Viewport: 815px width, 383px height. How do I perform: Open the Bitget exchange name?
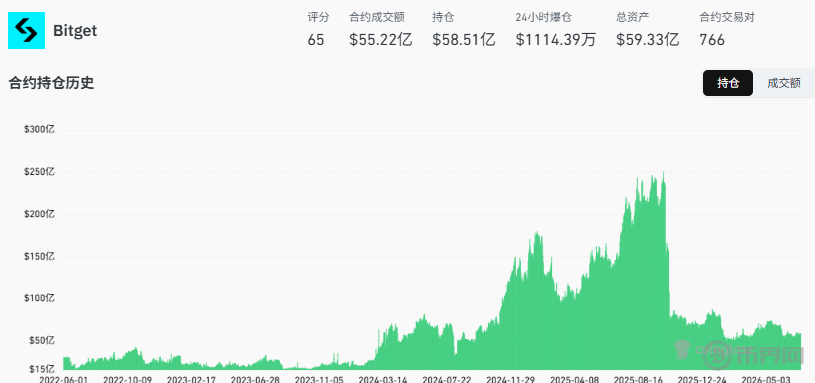[x=75, y=31]
